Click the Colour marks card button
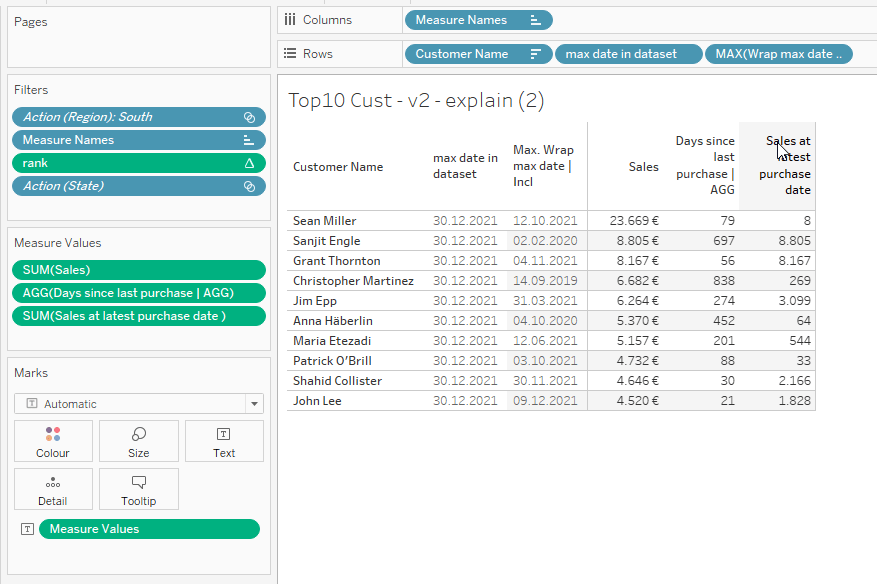The image size is (877, 584). (53, 441)
